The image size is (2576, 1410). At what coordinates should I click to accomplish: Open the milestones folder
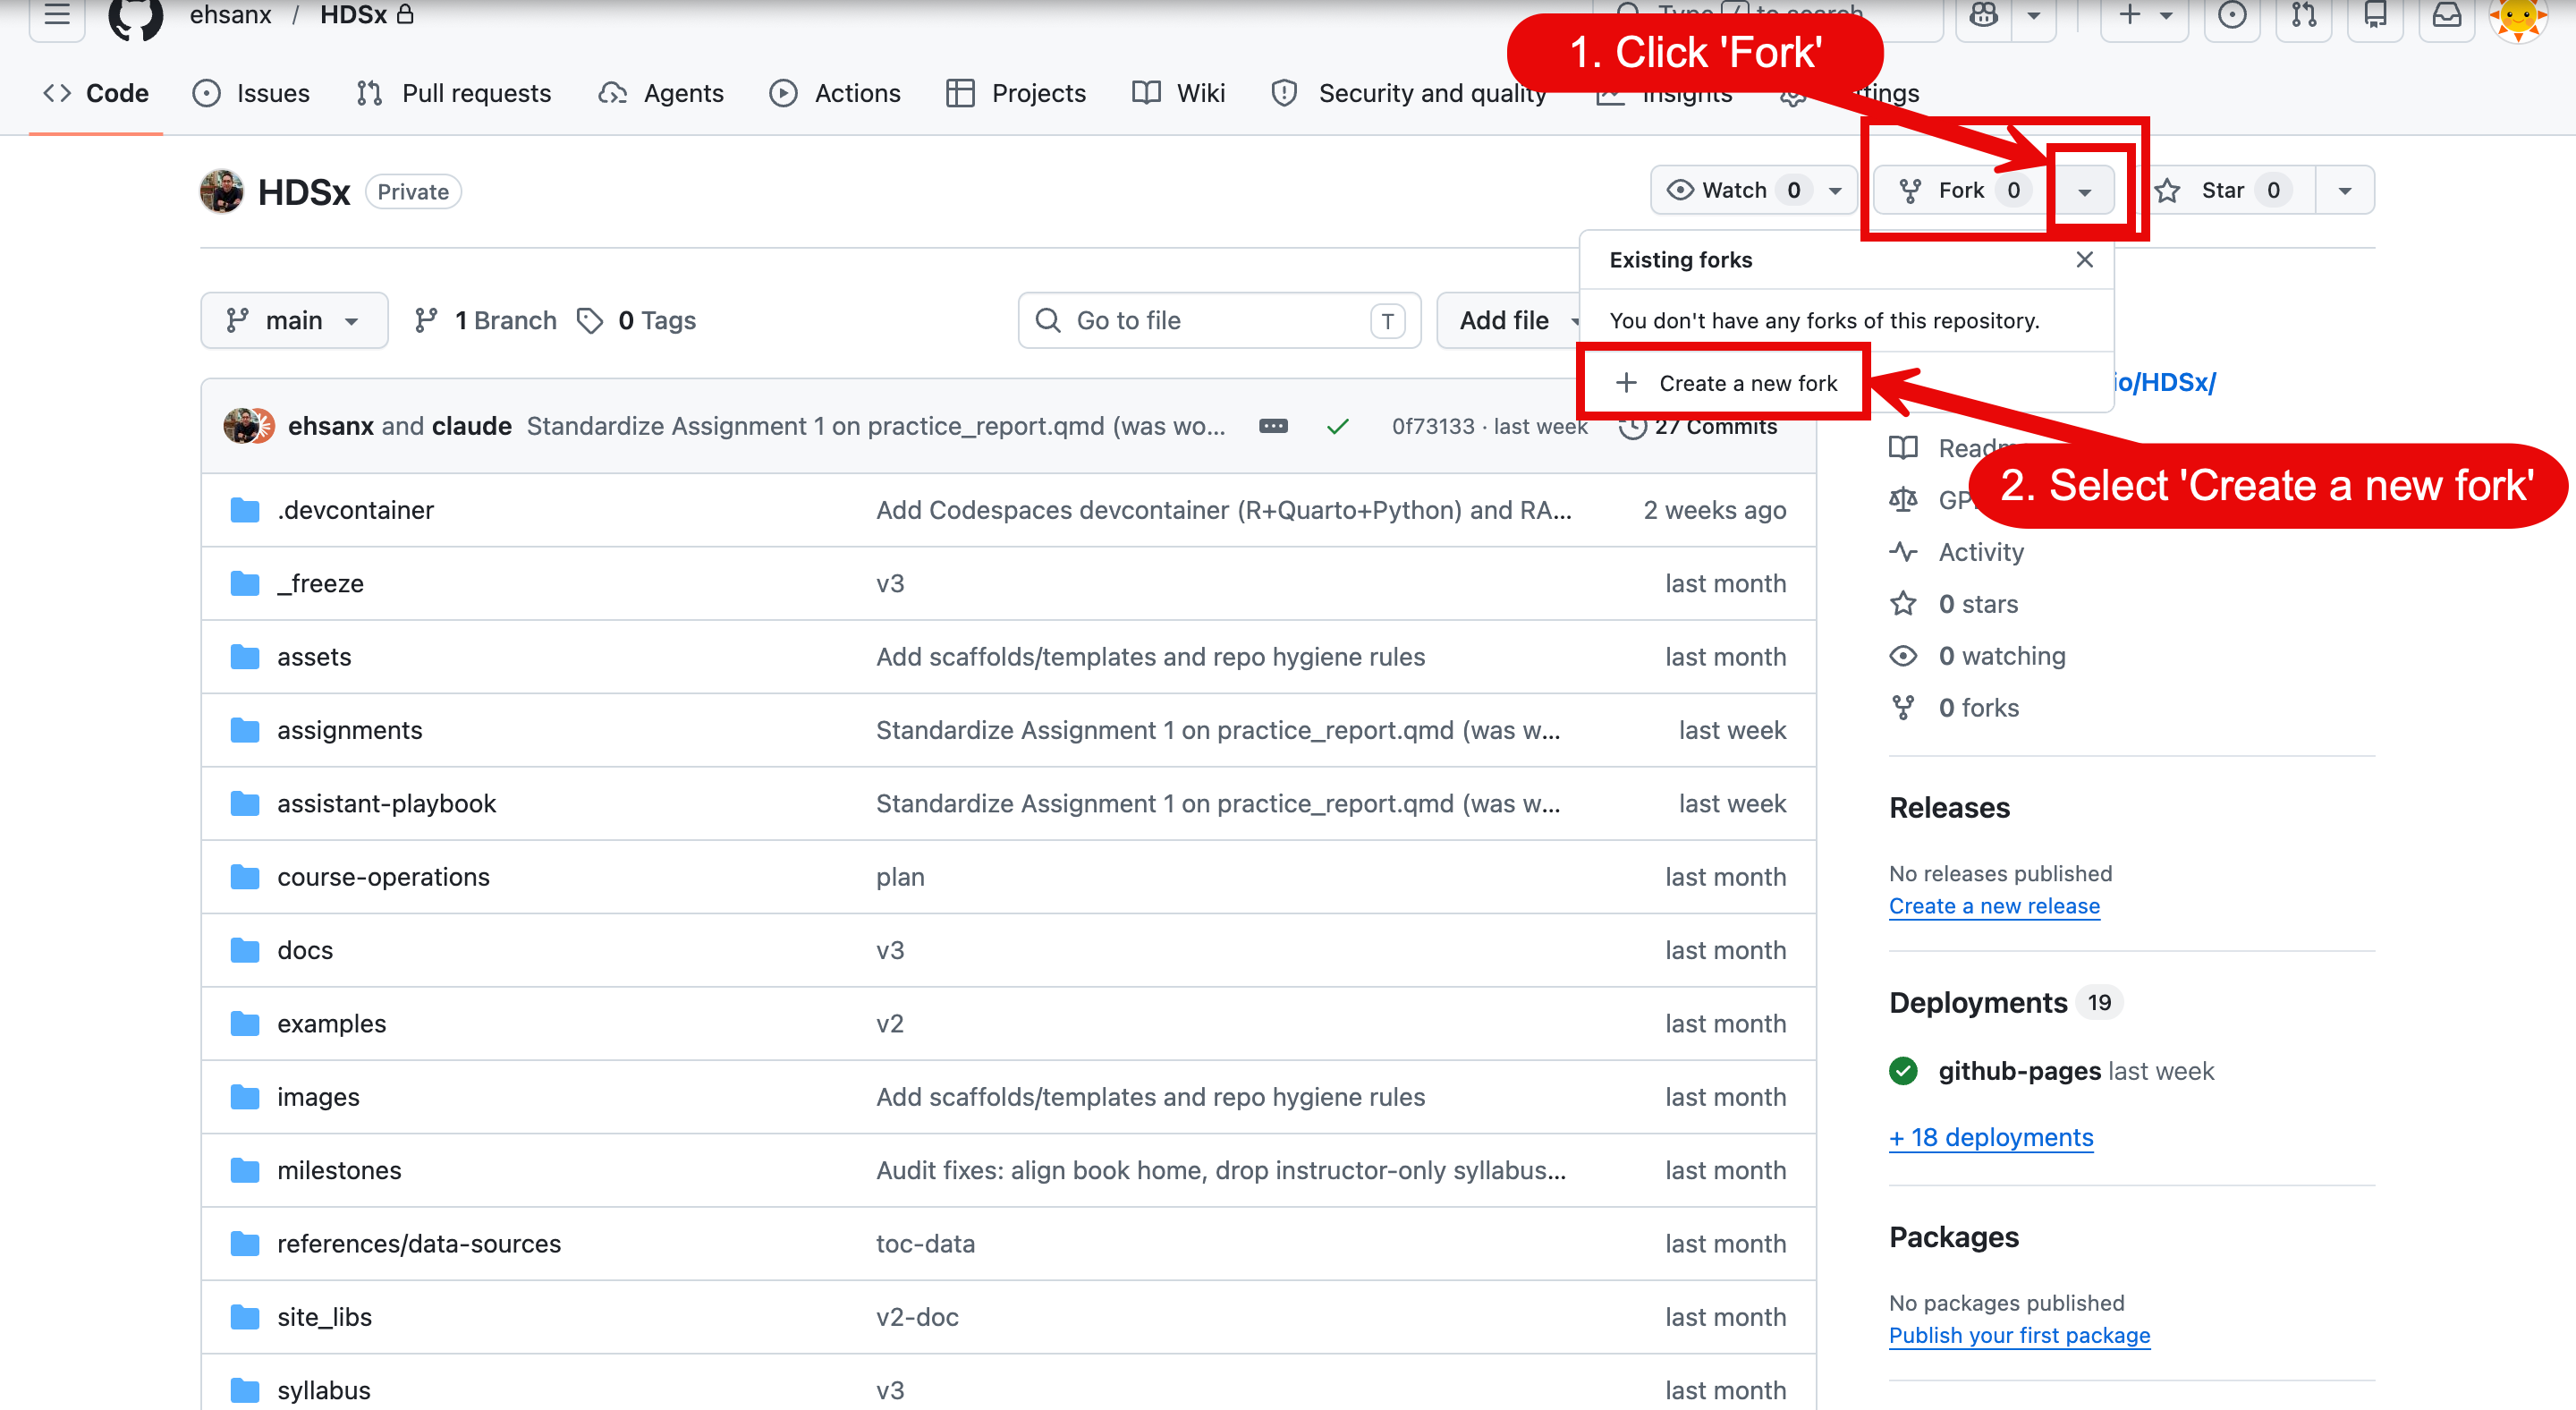click(339, 1170)
